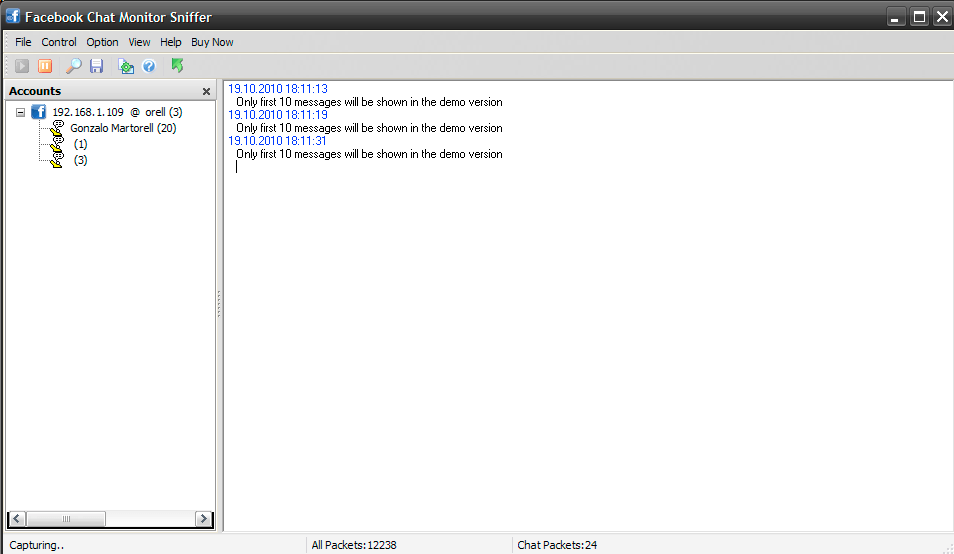
Task: Click Chat Packets:24 in status bar
Action: click(557, 545)
